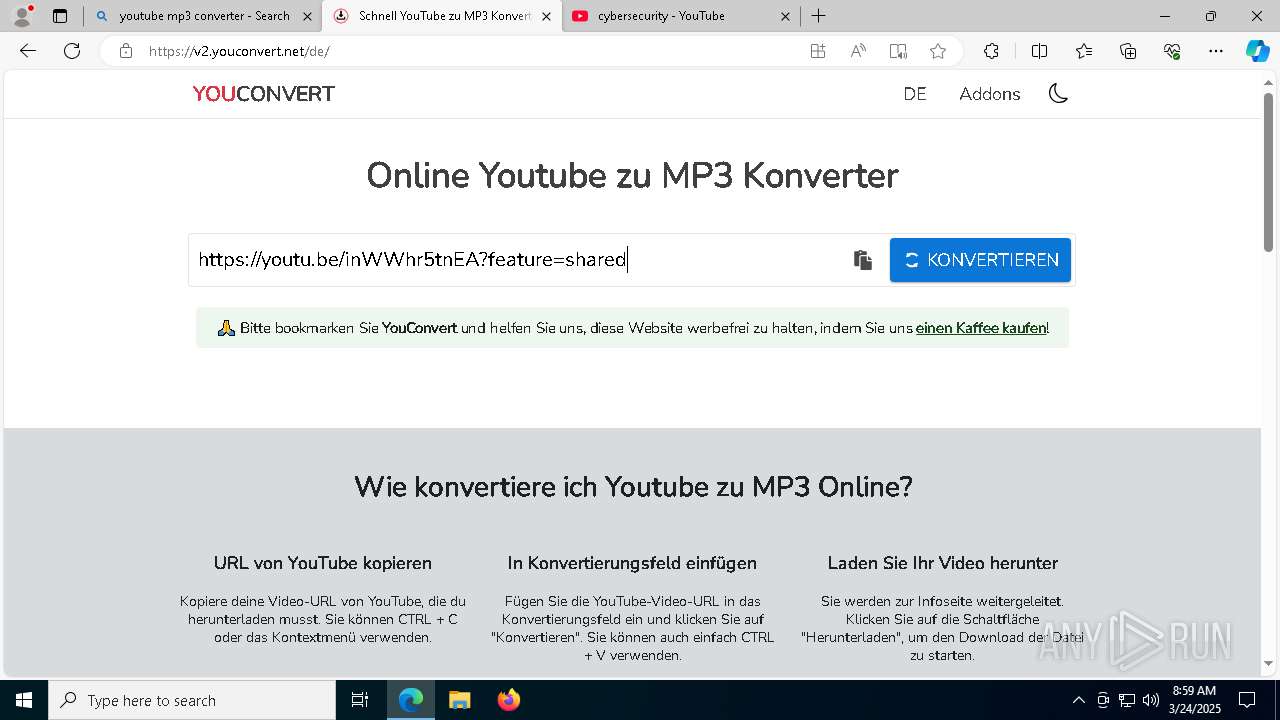Open the Copilot sidebar icon
The image size is (1280, 720).
(1258, 51)
